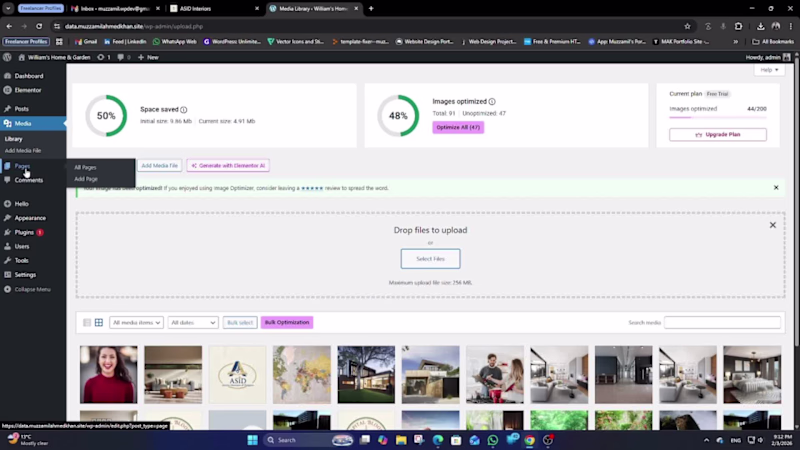Viewport: 800px width, 450px height.
Task: Open the New content dropdown in admin bar
Action: (148, 57)
